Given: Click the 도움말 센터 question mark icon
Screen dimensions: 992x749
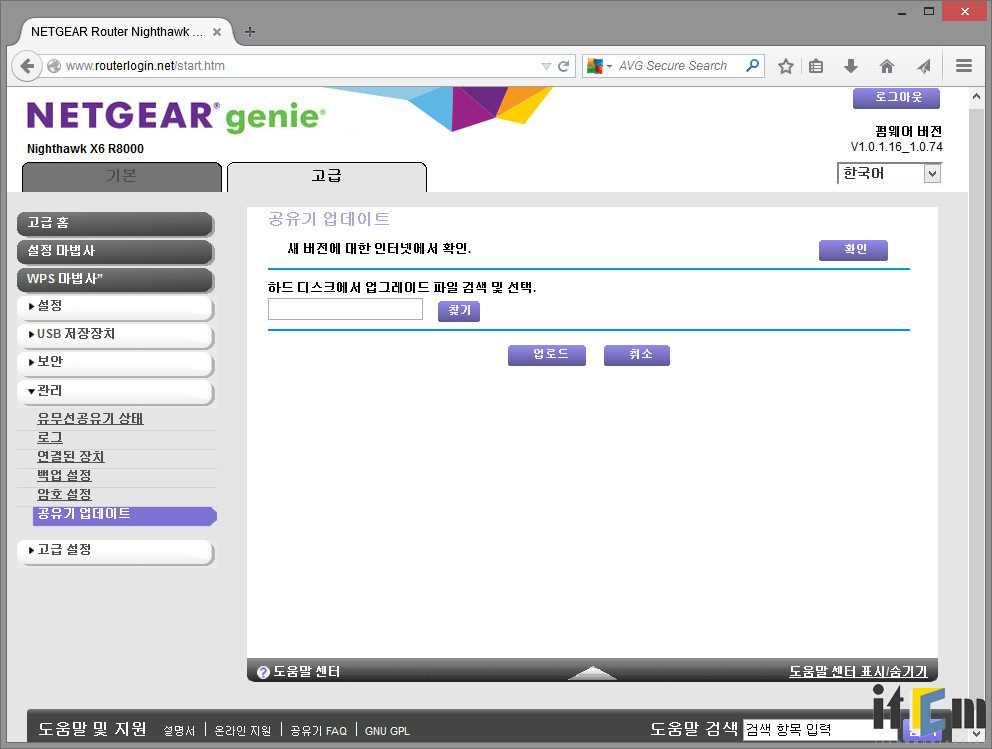Looking at the screenshot, I should pos(263,672).
